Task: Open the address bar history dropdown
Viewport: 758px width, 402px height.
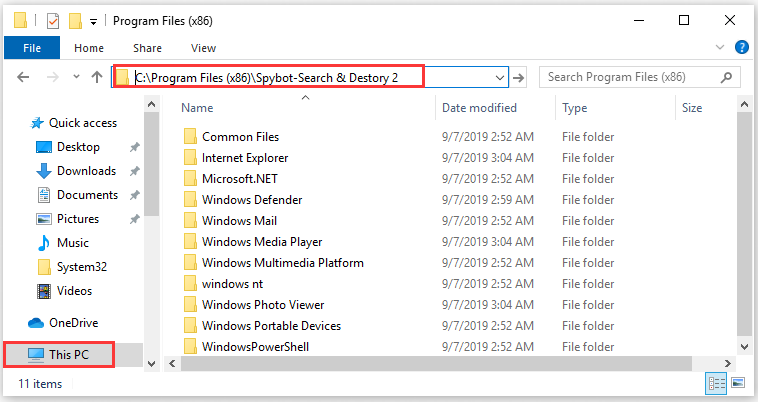Action: pyautogui.click(x=499, y=77)
